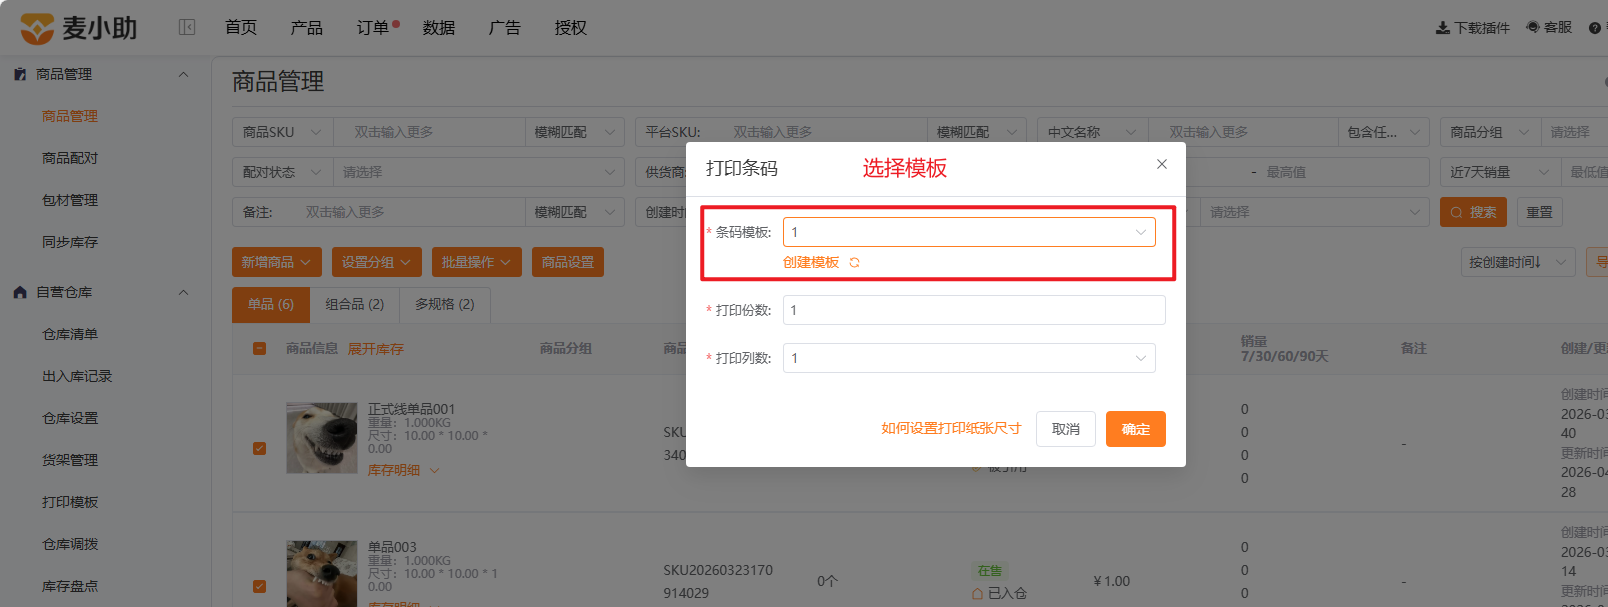The width and height of the screenshot is (1608, 607).
Task: Go to 同步库存 in sidebar
Action: (70, 242)
